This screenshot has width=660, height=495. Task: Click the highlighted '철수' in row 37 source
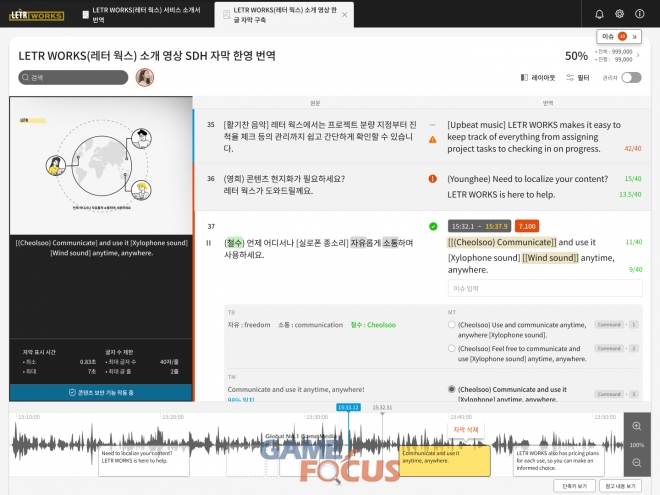click(234, 242)
